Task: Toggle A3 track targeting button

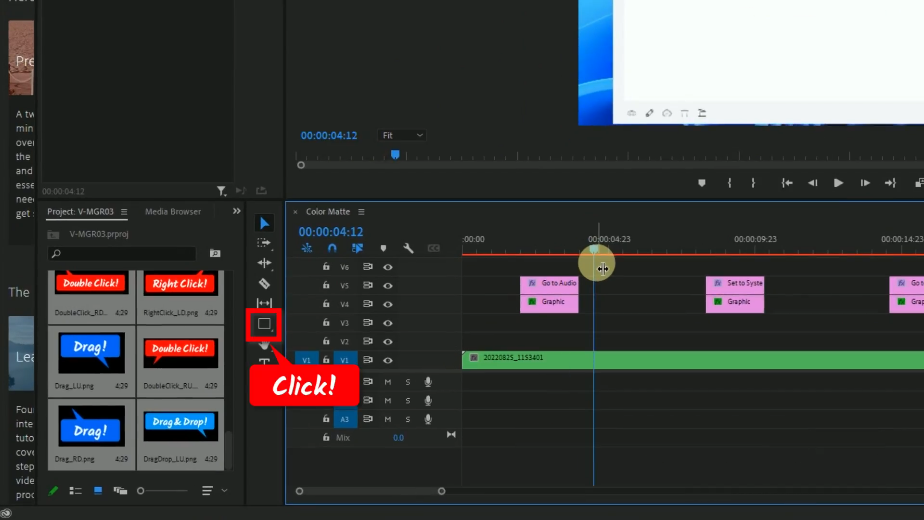Action: point(345,419)
